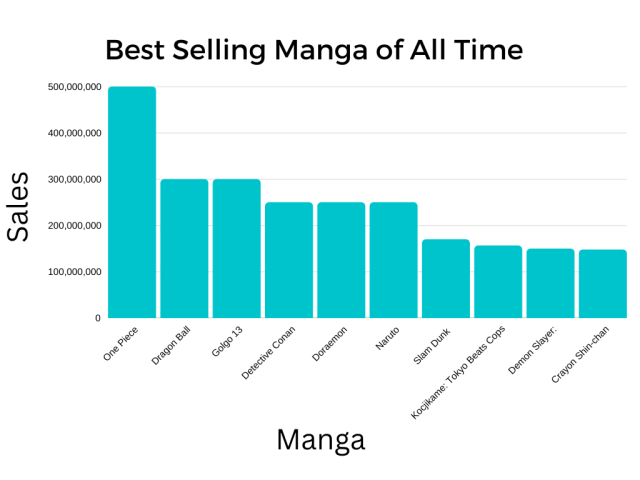
Task: Click the 500,000,000 y-axis tick label
Action: [x=74, y=87]
